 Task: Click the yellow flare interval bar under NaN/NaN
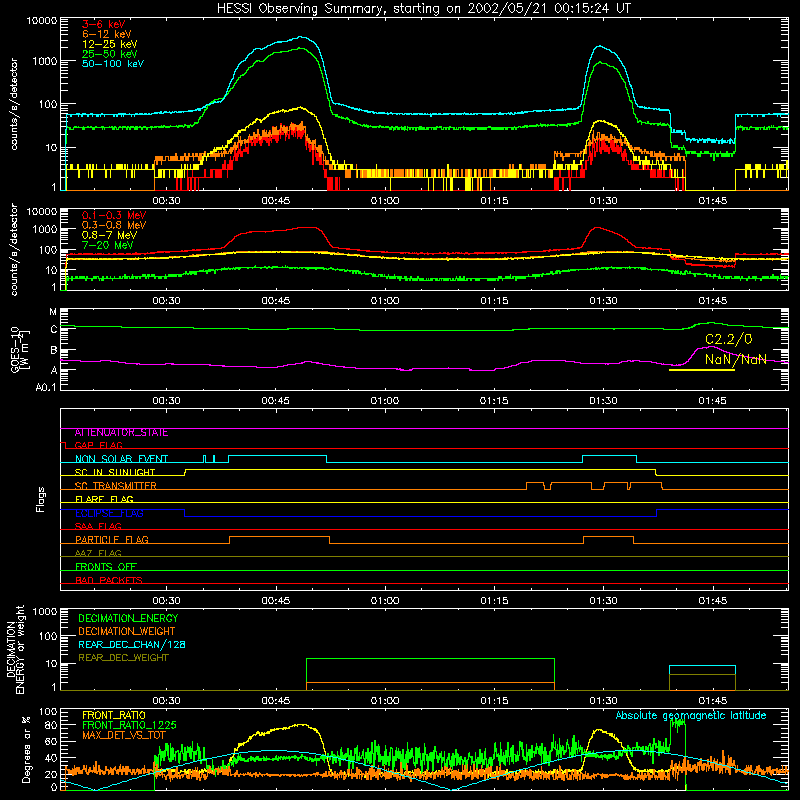tap(702, 370)
